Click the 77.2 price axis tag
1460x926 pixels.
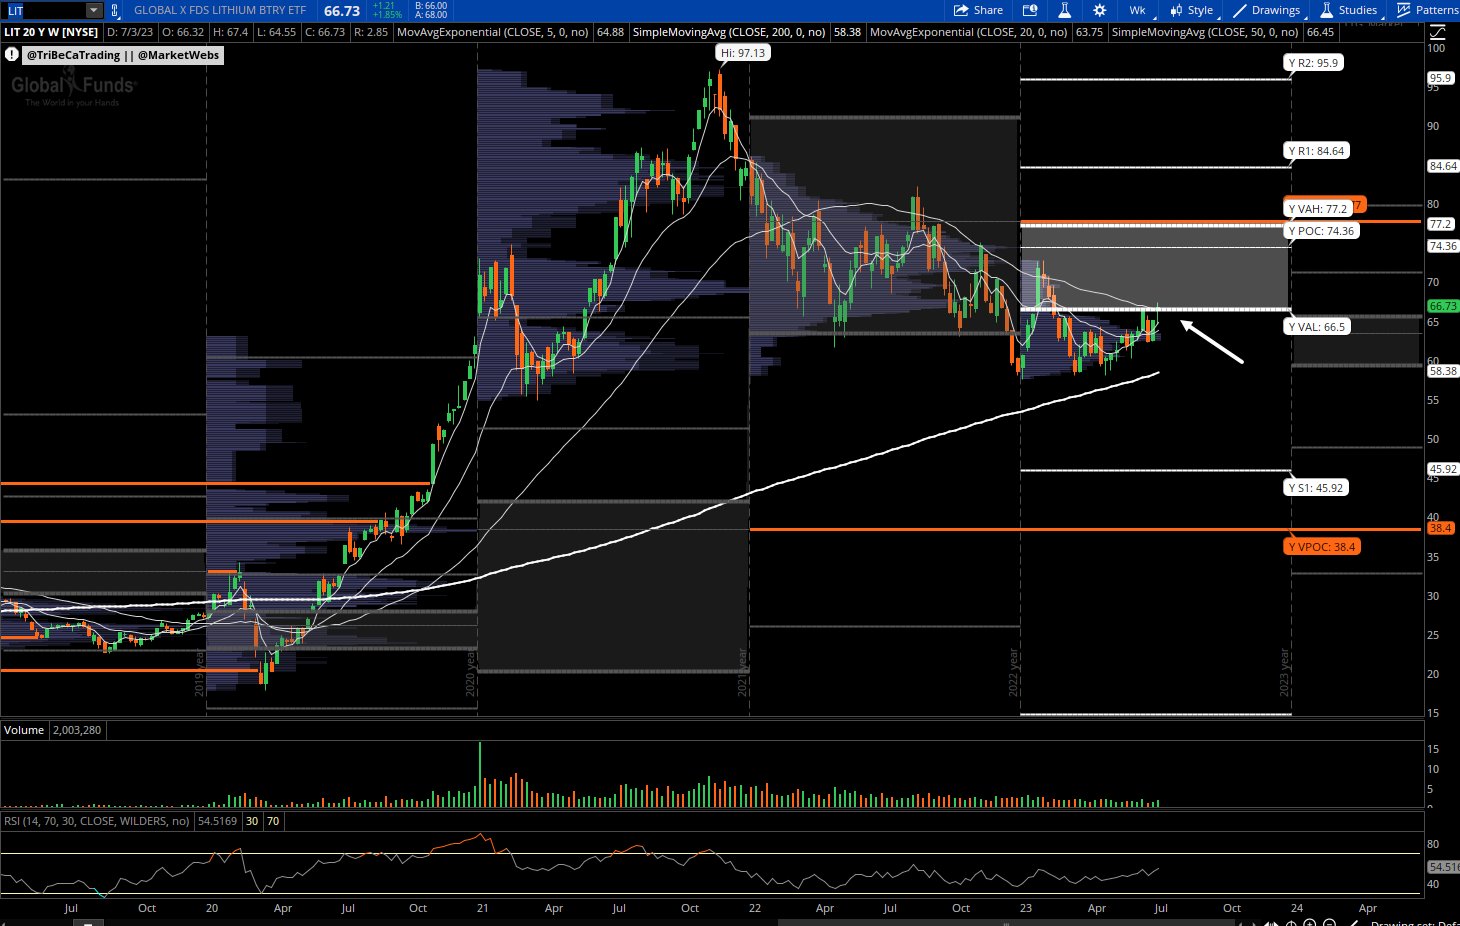pyautogui.click(x=1440, y=224)
